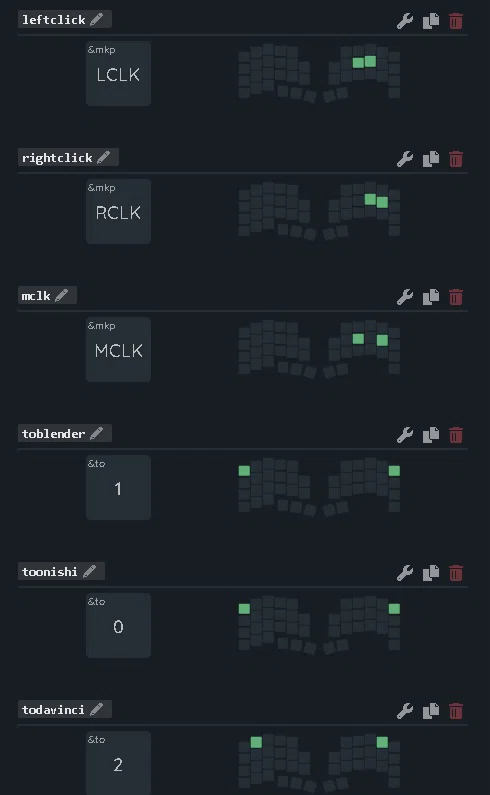This screenshot has width=490, height=795.
Task: Duplicate the rightclick combo
Action: click(431, 159)
